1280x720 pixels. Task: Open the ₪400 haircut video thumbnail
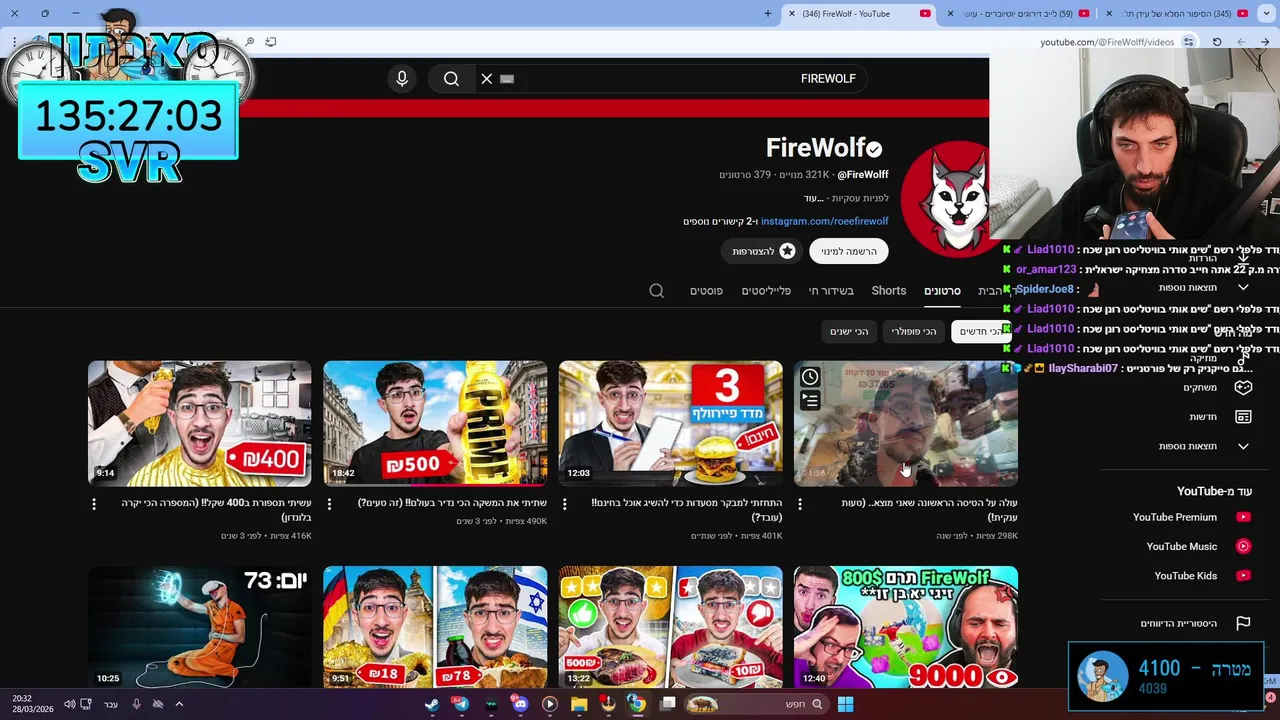200,423
